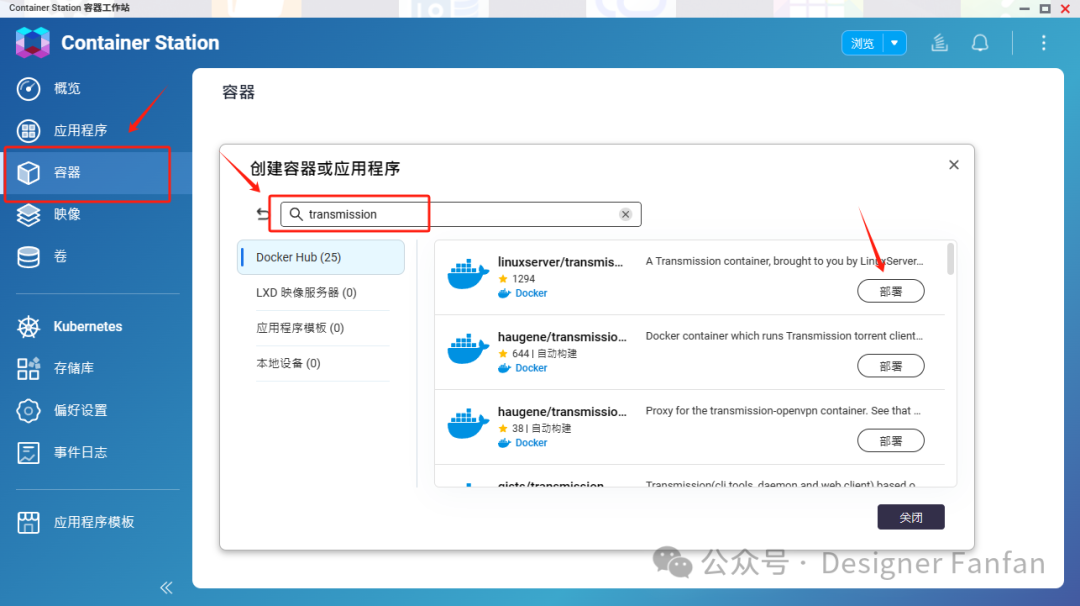Deploy haugene/transmission (644 stars) image
Viewport: 1080px width, 606px height.
pos(891,366)
